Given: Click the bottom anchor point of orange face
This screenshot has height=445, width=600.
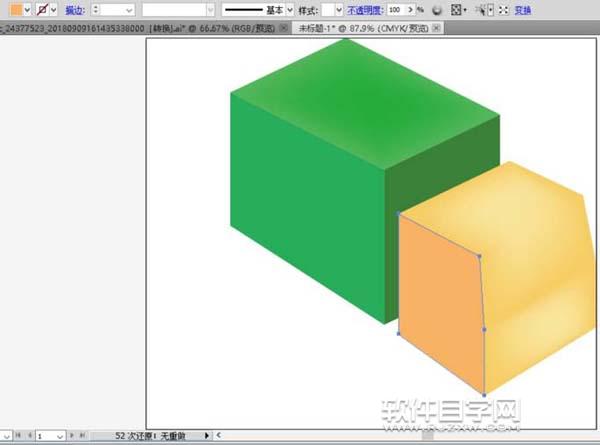Looking at the screenshot, I should click(484, 395).
